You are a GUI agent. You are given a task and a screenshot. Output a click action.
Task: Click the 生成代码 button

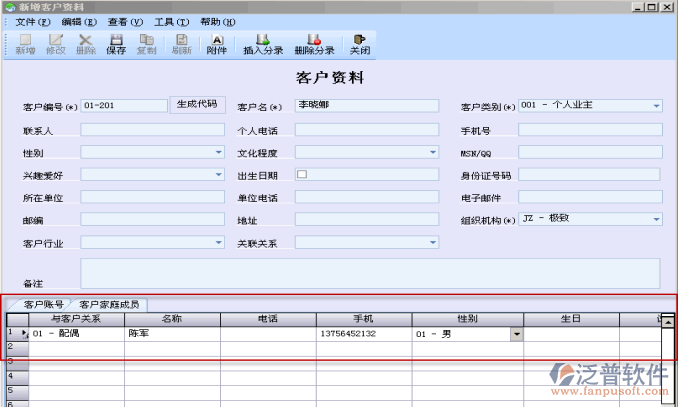pyautogui.click(x=197, y=104)
